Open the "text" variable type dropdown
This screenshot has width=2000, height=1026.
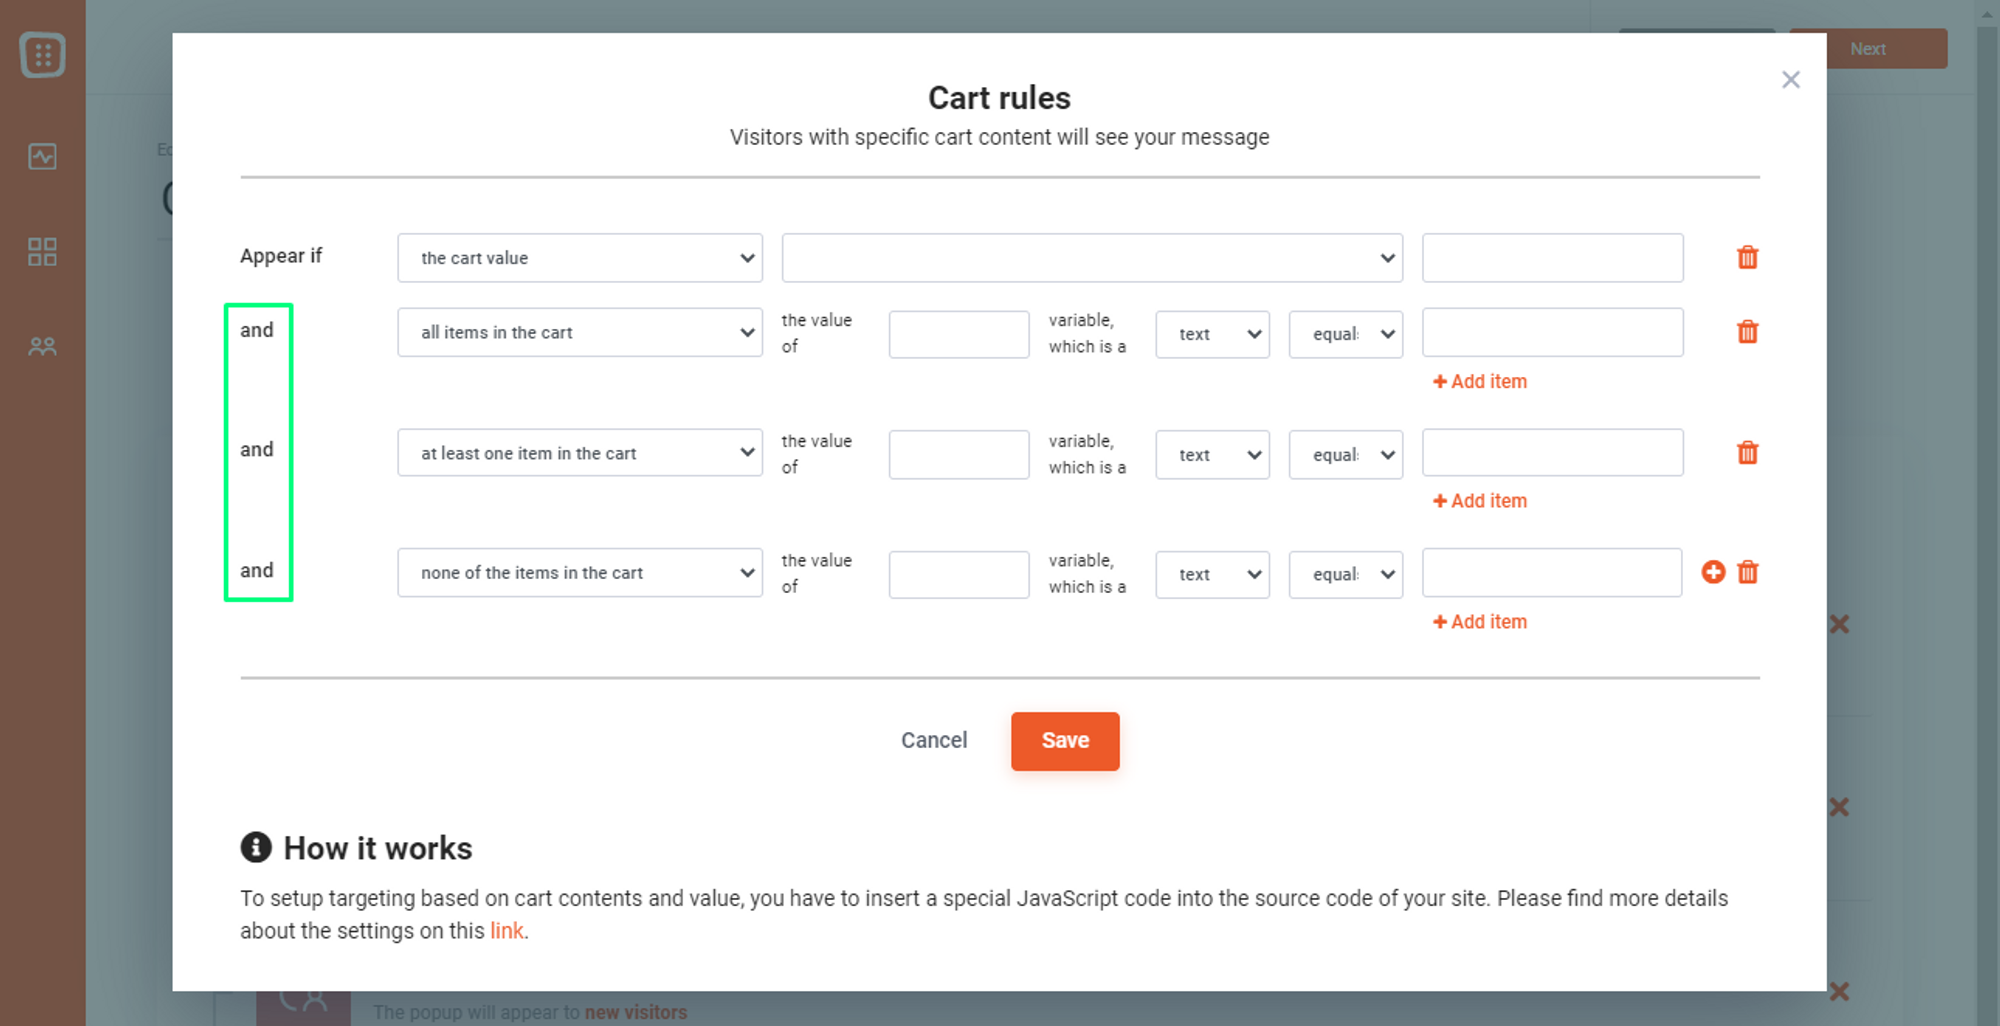(1212, 334)
